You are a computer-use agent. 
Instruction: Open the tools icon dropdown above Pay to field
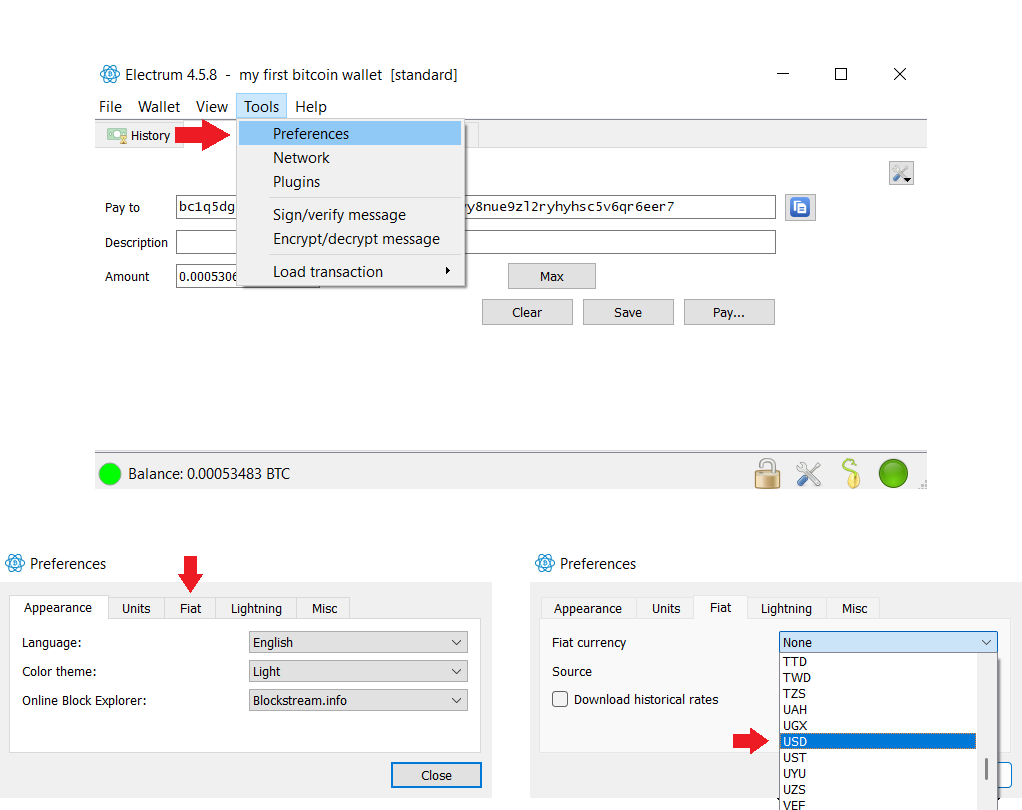click(901, 174)
